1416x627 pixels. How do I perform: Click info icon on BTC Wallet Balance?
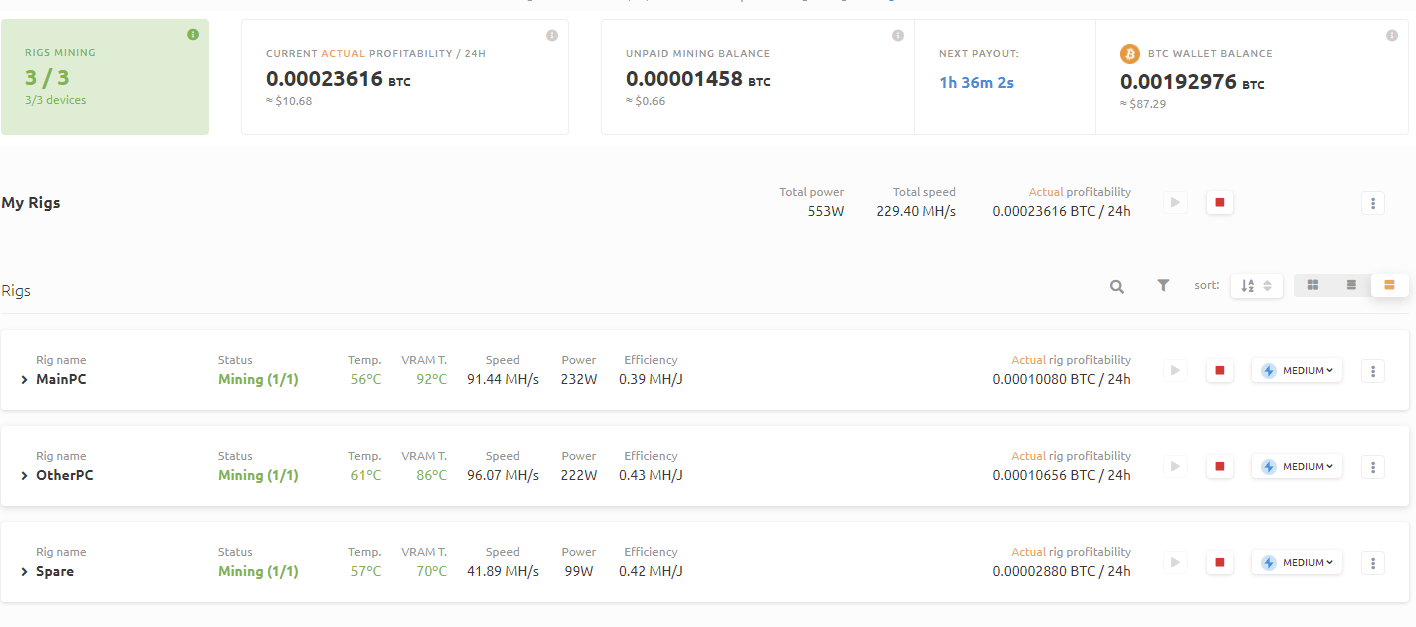click(x=1391, y=36)
